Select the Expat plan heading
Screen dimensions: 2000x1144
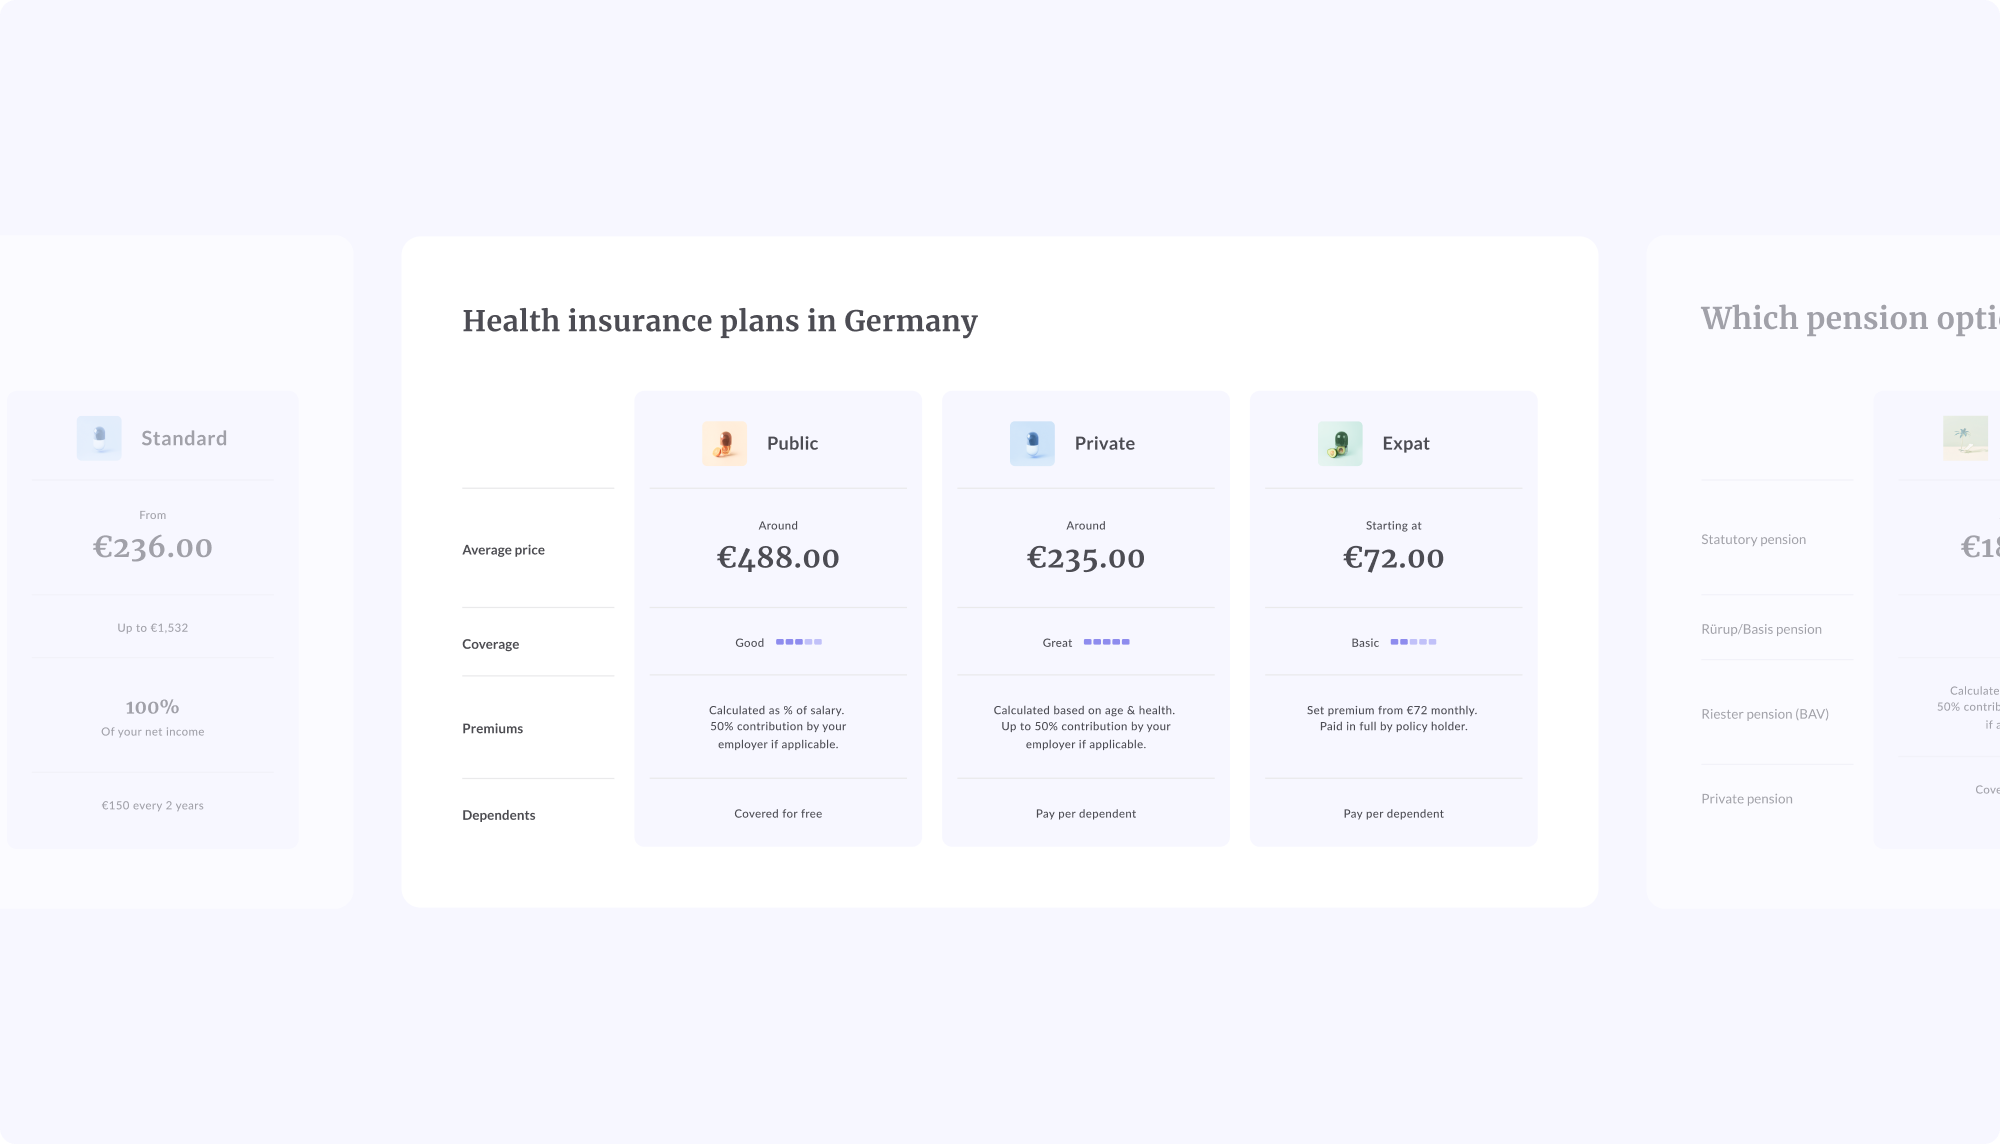pos(1405,443)
